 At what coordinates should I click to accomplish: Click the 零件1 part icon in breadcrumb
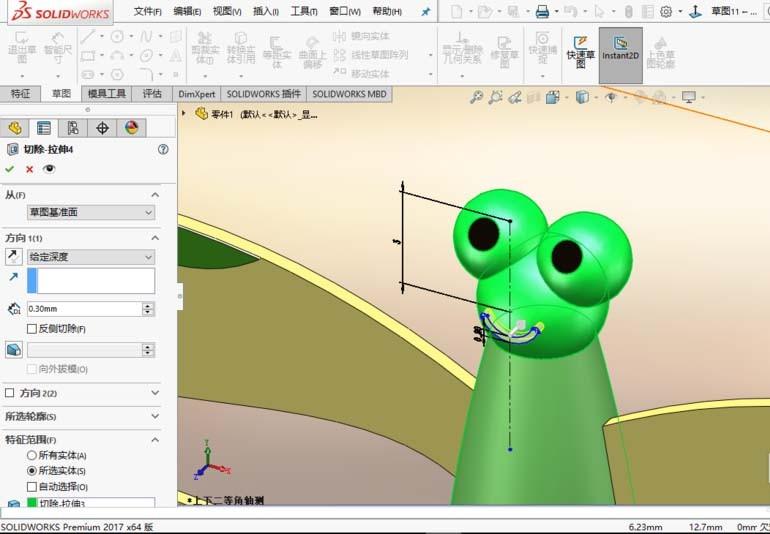[201, 114]
